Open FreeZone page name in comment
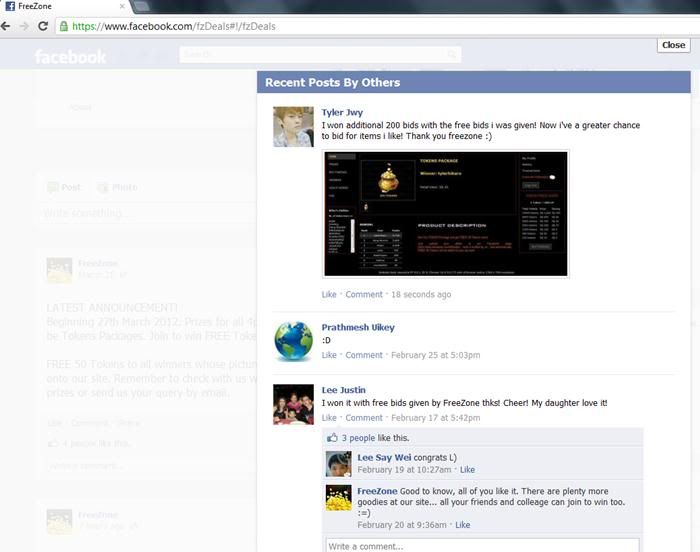 [377, 491]
